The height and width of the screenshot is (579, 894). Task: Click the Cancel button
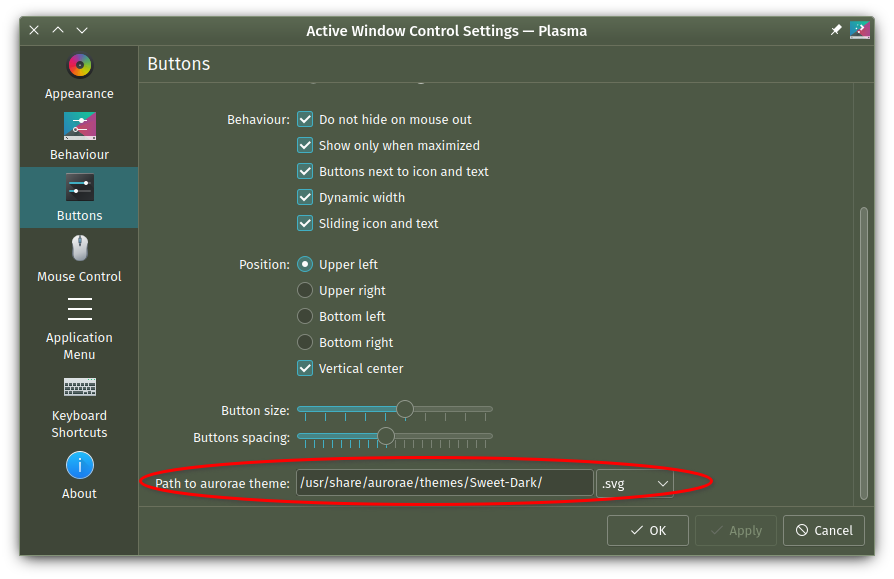pyautogui.click(x=824, y=531)
